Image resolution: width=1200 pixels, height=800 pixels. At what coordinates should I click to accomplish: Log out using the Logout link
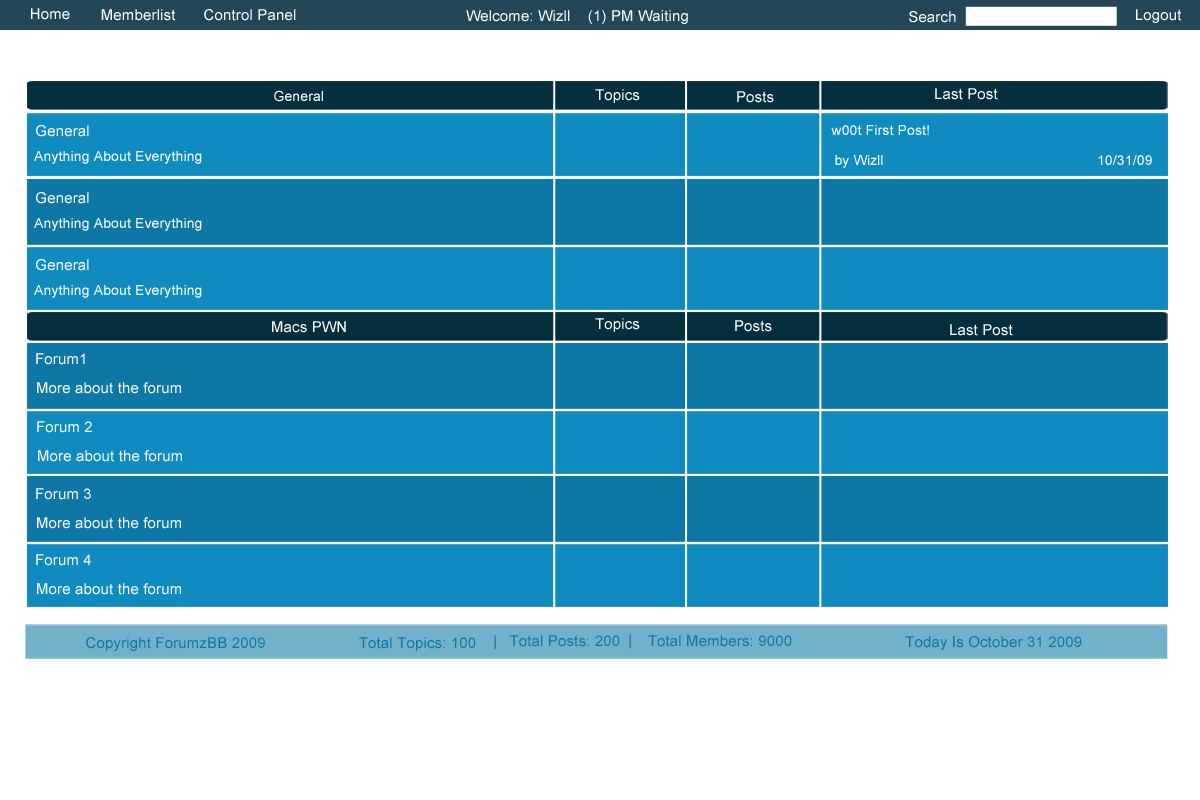[x=1158, y=15]
